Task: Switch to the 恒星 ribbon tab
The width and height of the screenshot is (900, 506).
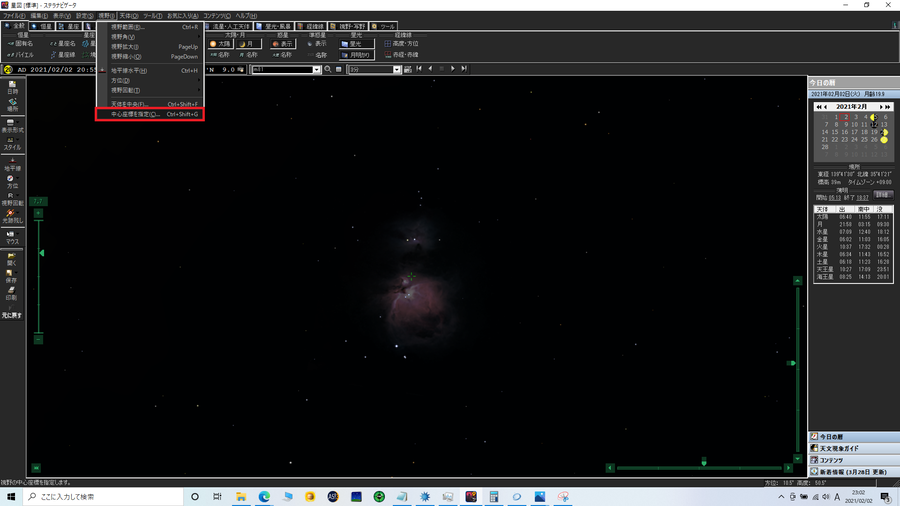Action: (x=41, y=26)
